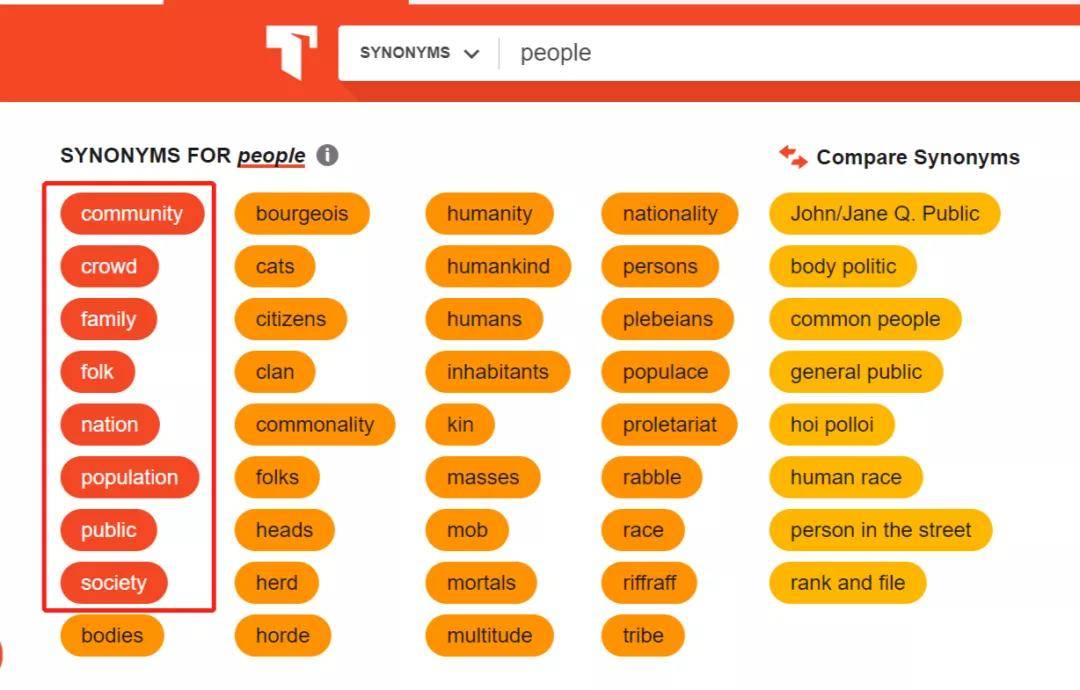The height and width of the screenshot is (690, 1080).
Task: Select the community synonym pill
Action: (132, 213)
